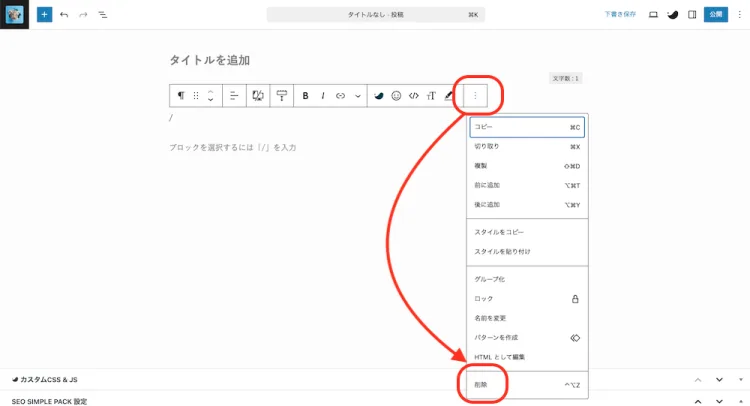Viewport: 750px width, 406px height.
Task: Choose HTML として編集 menu entry
Action: pyautogui.click(x=527, y=357)
